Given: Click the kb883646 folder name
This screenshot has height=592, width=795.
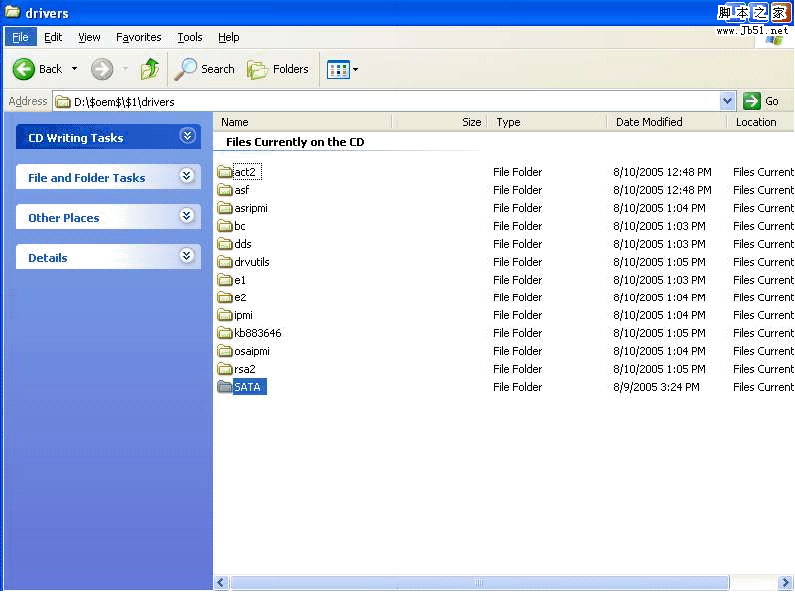Looking at the screenshot, I should tap(258, 333).
